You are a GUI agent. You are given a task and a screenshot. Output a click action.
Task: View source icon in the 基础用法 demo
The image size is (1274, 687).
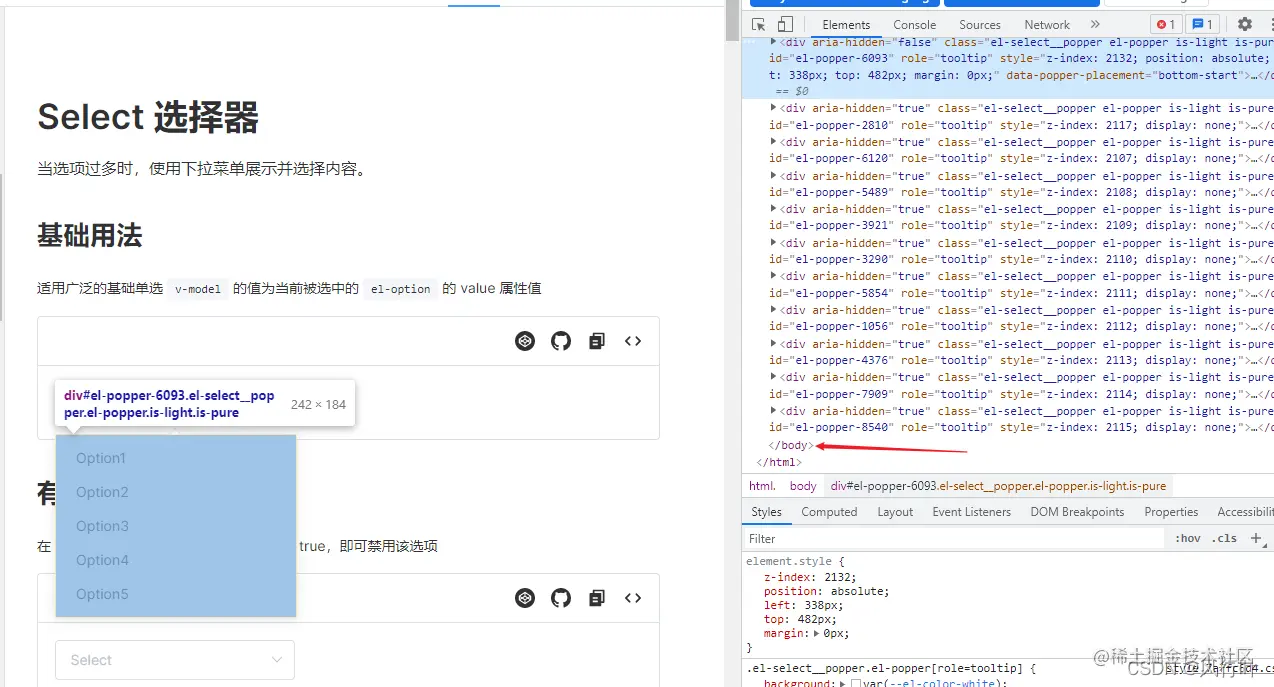[633, 341]
